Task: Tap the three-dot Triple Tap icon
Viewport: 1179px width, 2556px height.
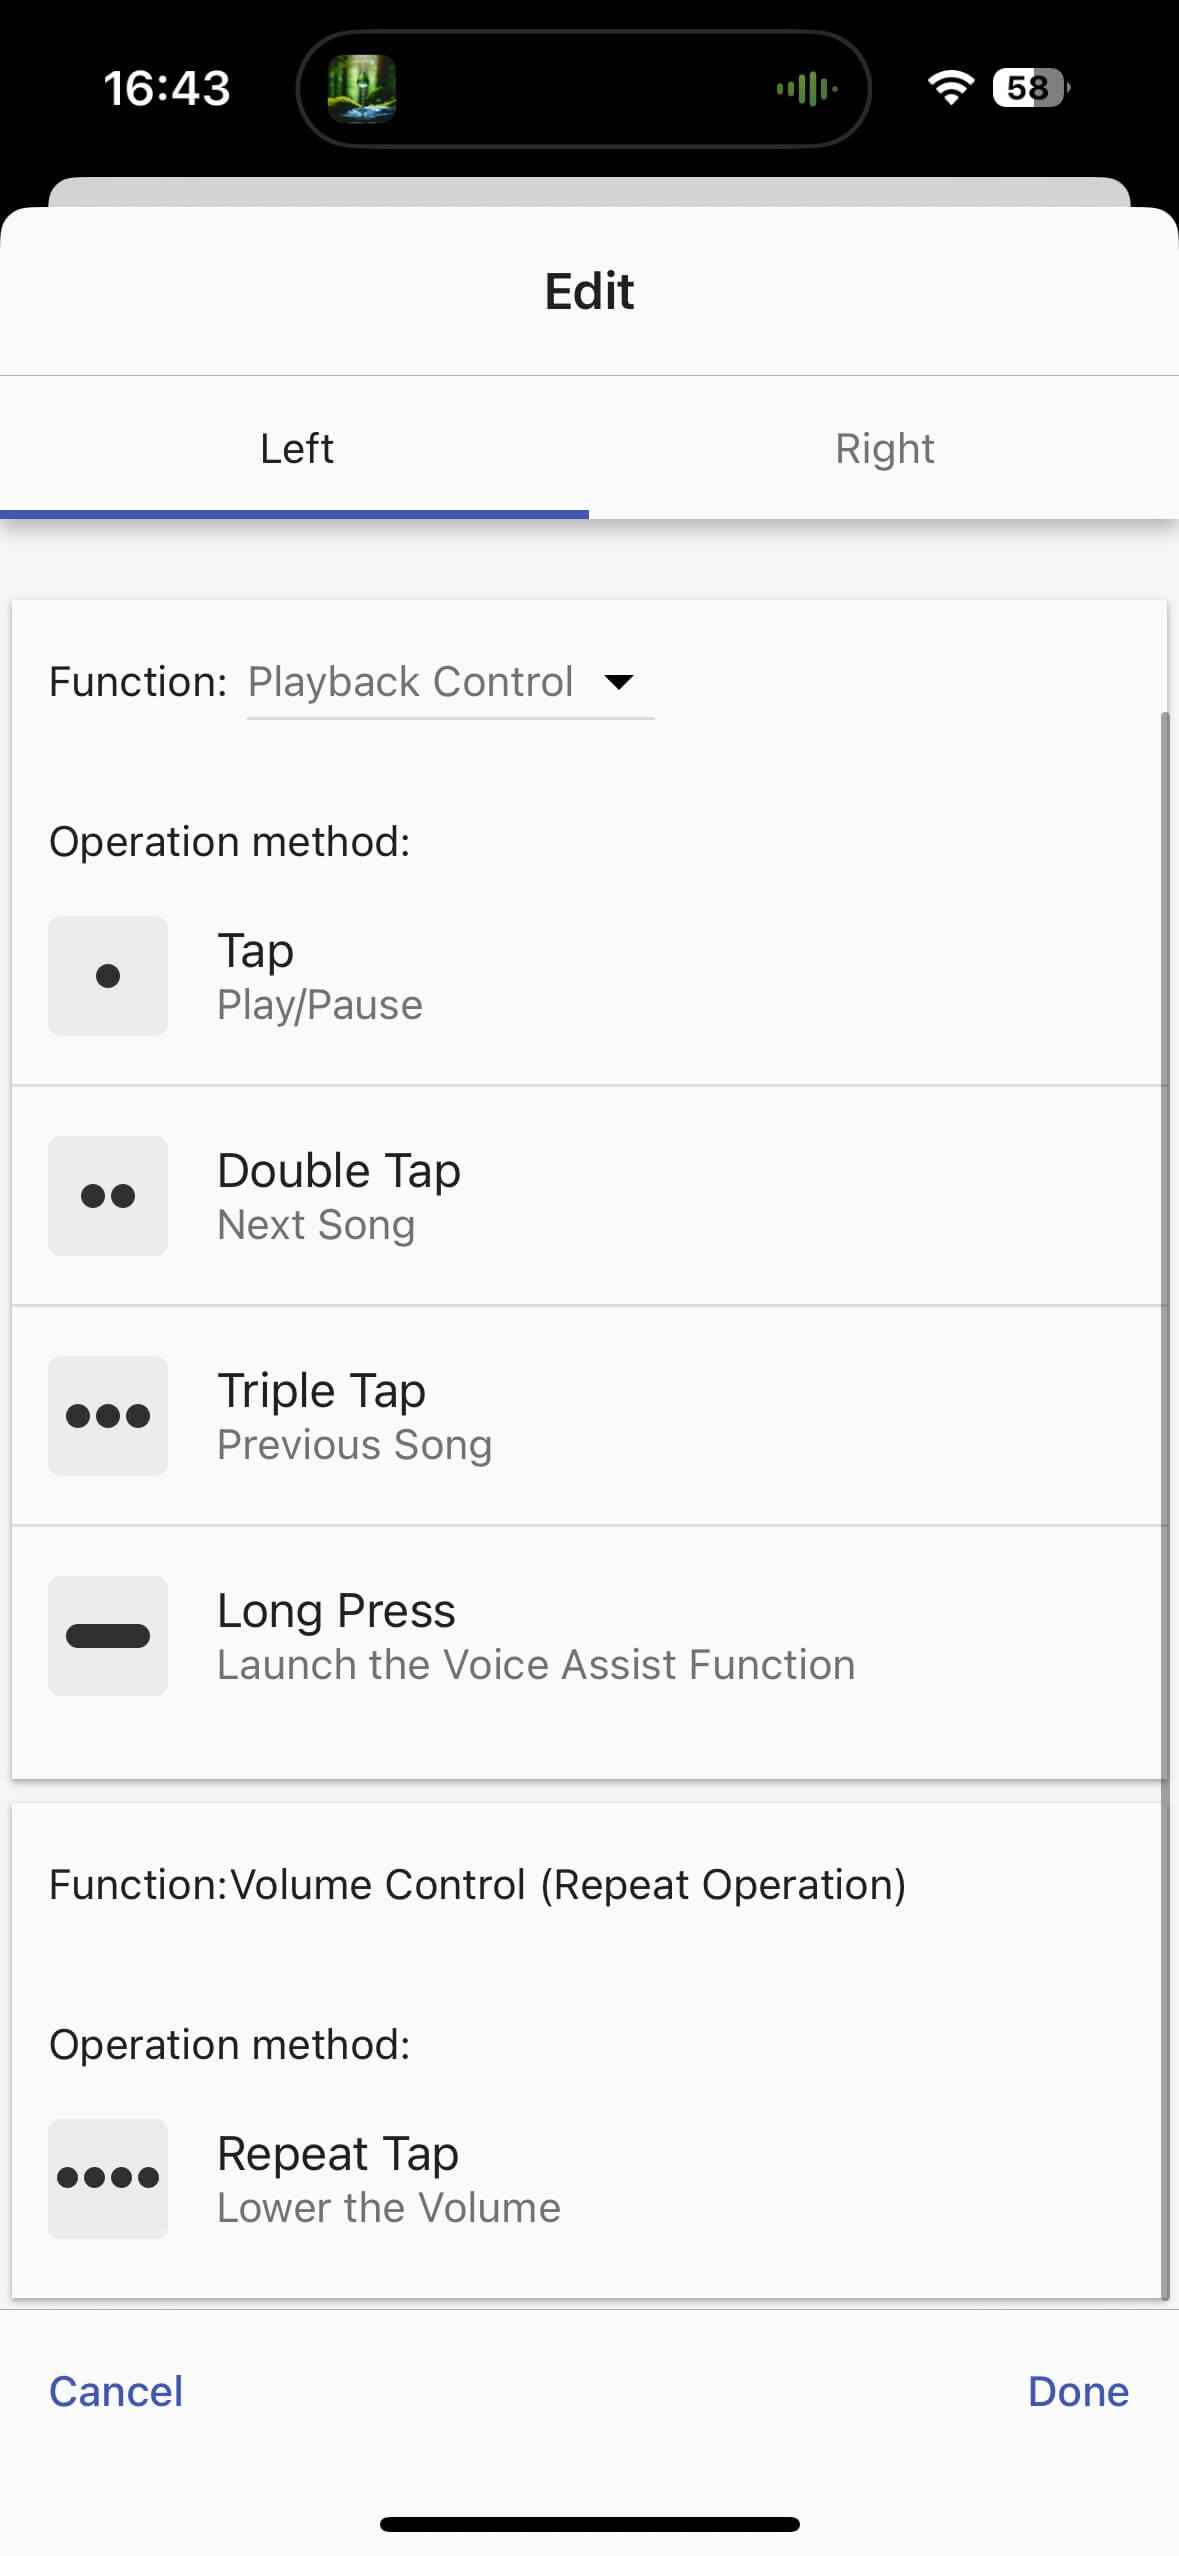Action: coord(108,1415)
